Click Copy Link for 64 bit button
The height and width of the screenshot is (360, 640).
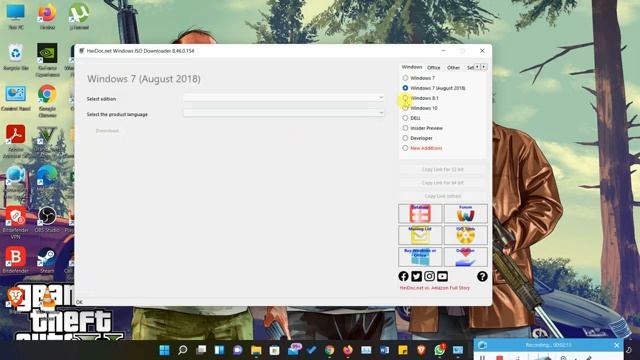[x=443, y=183]
